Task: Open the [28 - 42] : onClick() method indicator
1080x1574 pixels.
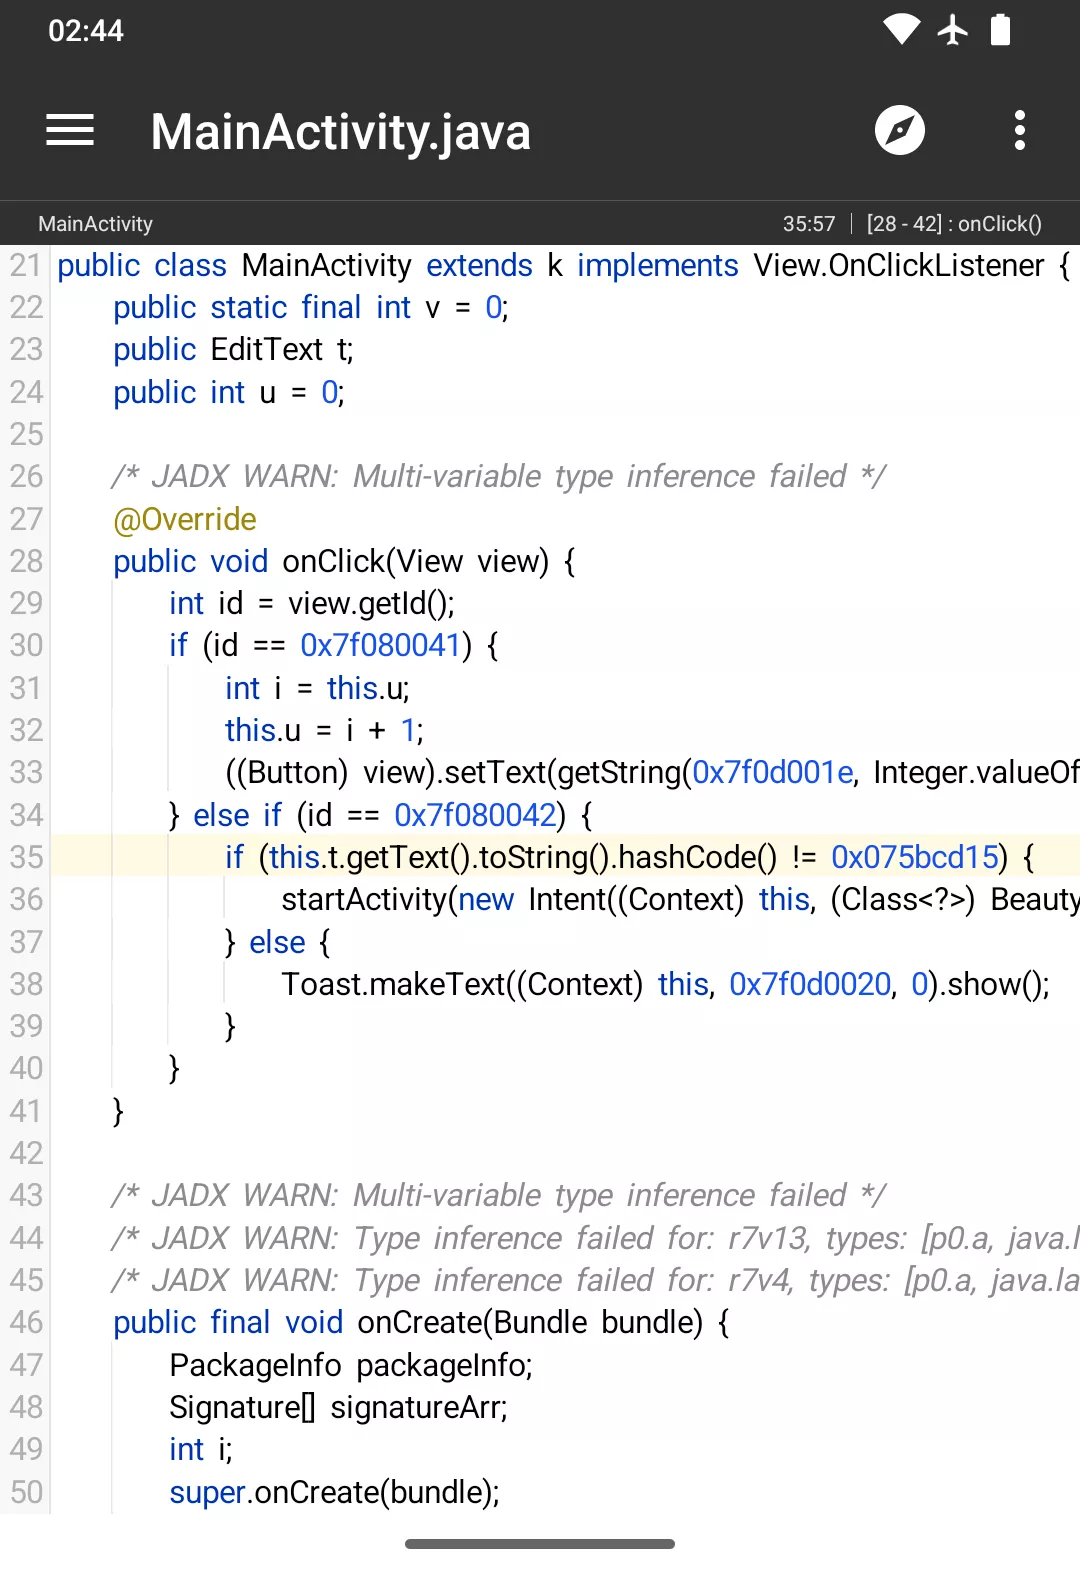Action: coord(954,224)
